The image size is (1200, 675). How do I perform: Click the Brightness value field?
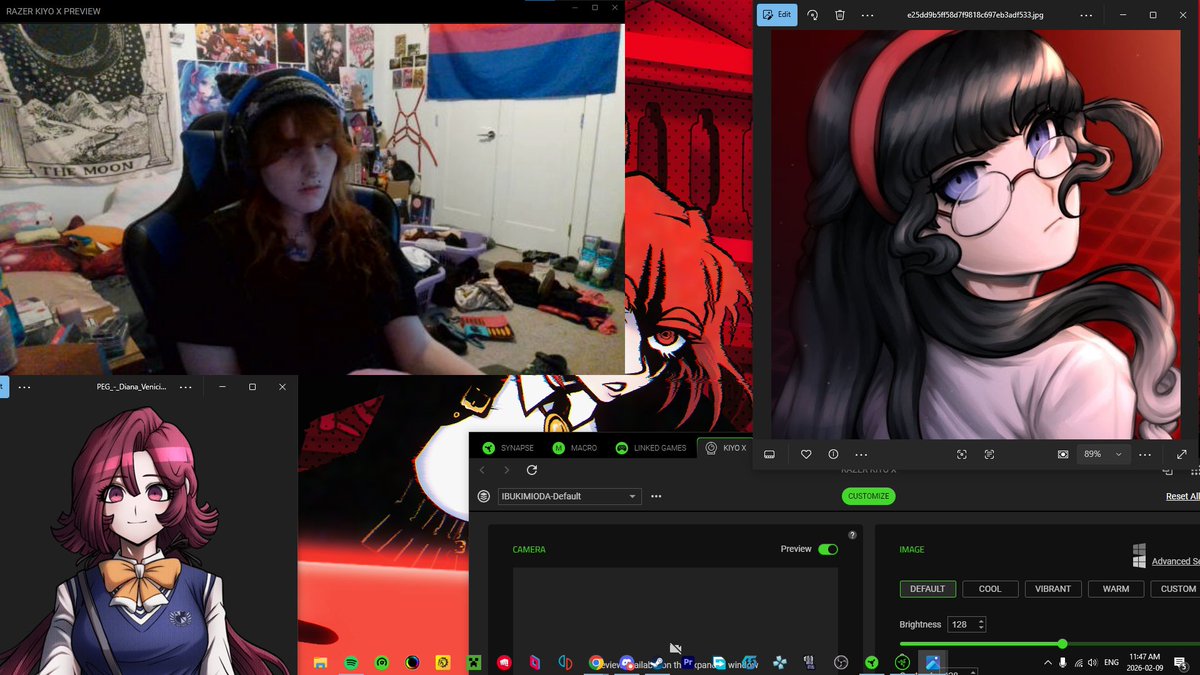(x=967, y=624)
